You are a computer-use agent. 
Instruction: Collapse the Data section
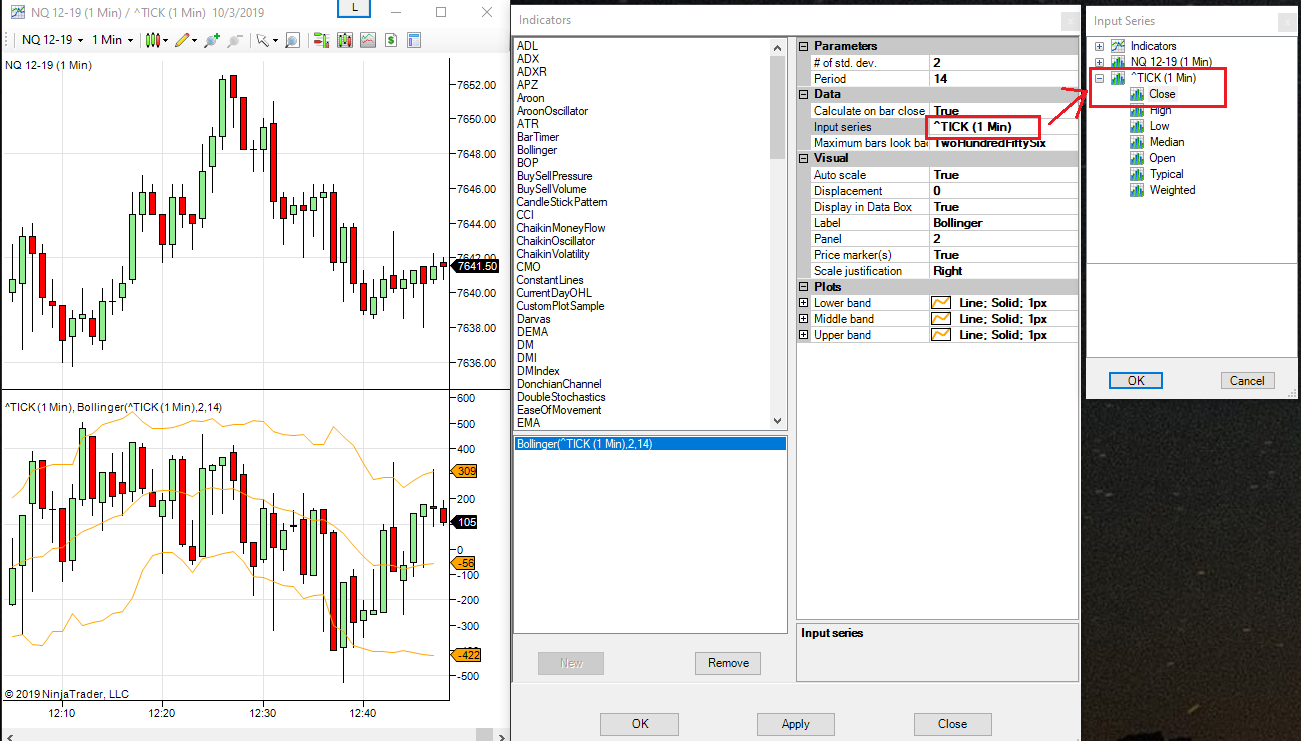coord(804,94)
